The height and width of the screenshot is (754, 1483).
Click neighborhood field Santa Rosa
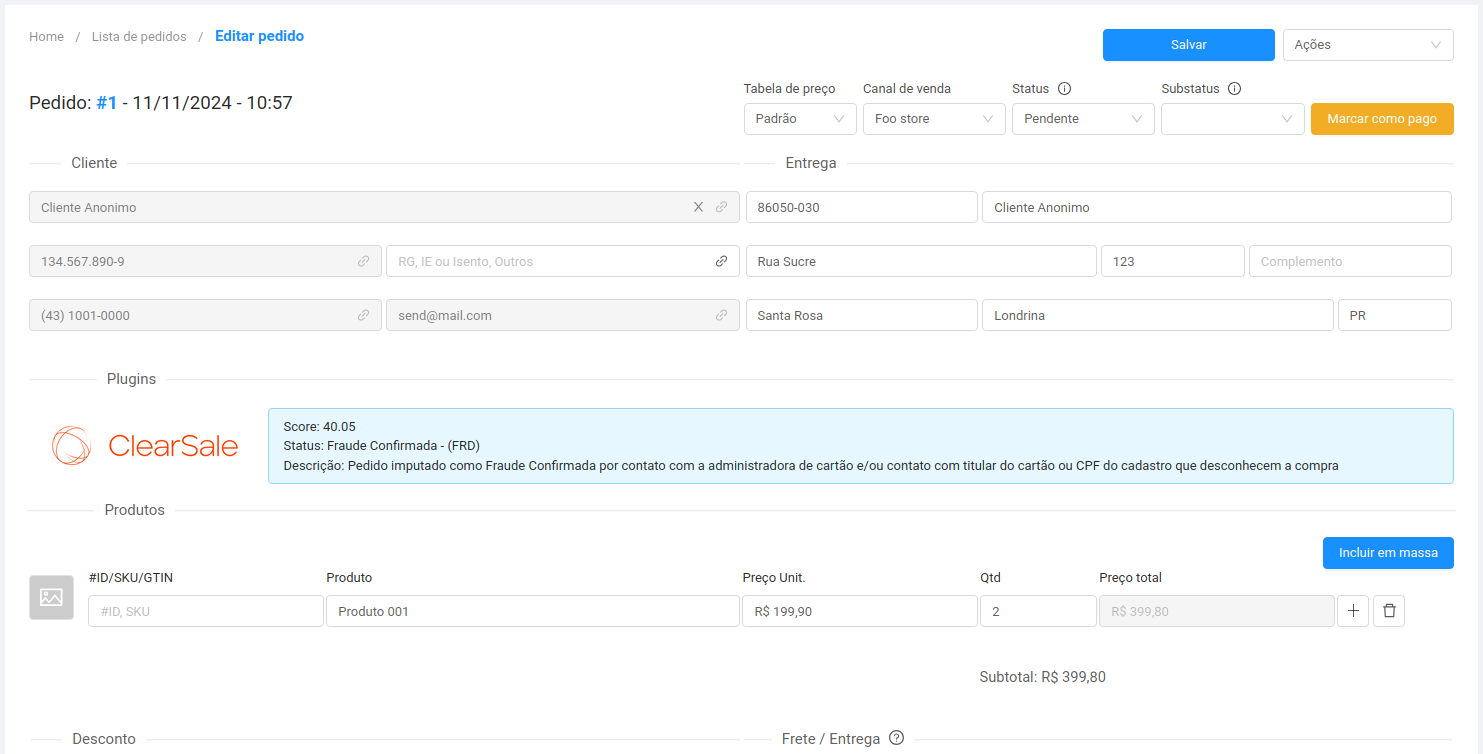click(x=862, y=315)
